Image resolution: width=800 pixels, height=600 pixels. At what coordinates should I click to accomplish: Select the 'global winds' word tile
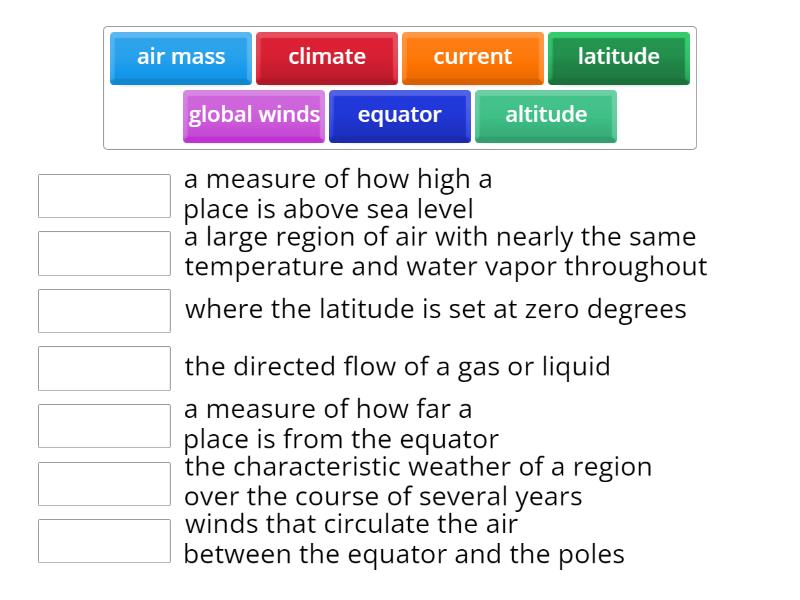[x=253, y=114]
